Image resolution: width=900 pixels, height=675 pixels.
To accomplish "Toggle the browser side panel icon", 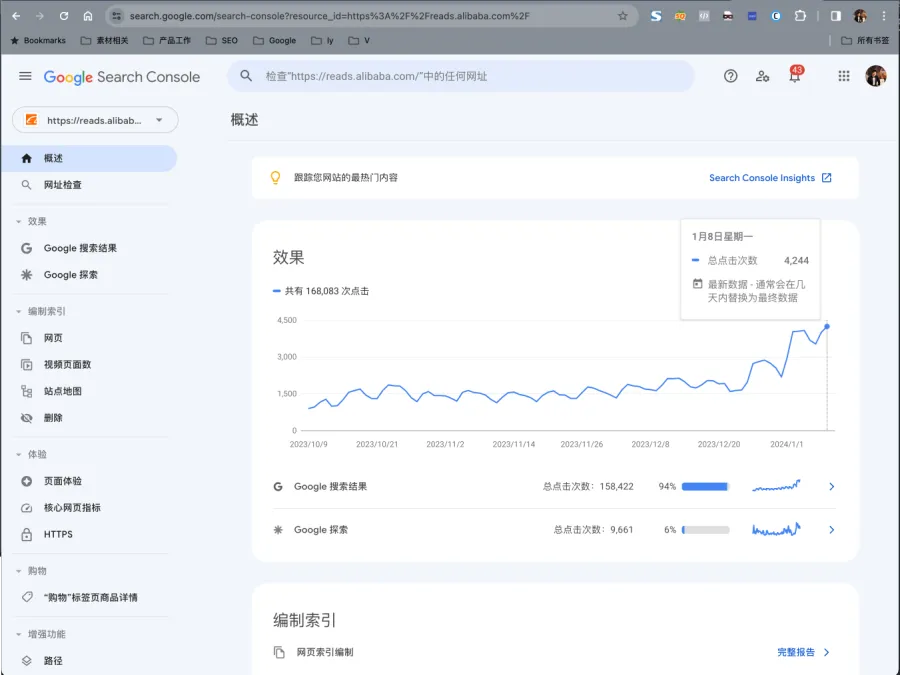I will [836, 16].
